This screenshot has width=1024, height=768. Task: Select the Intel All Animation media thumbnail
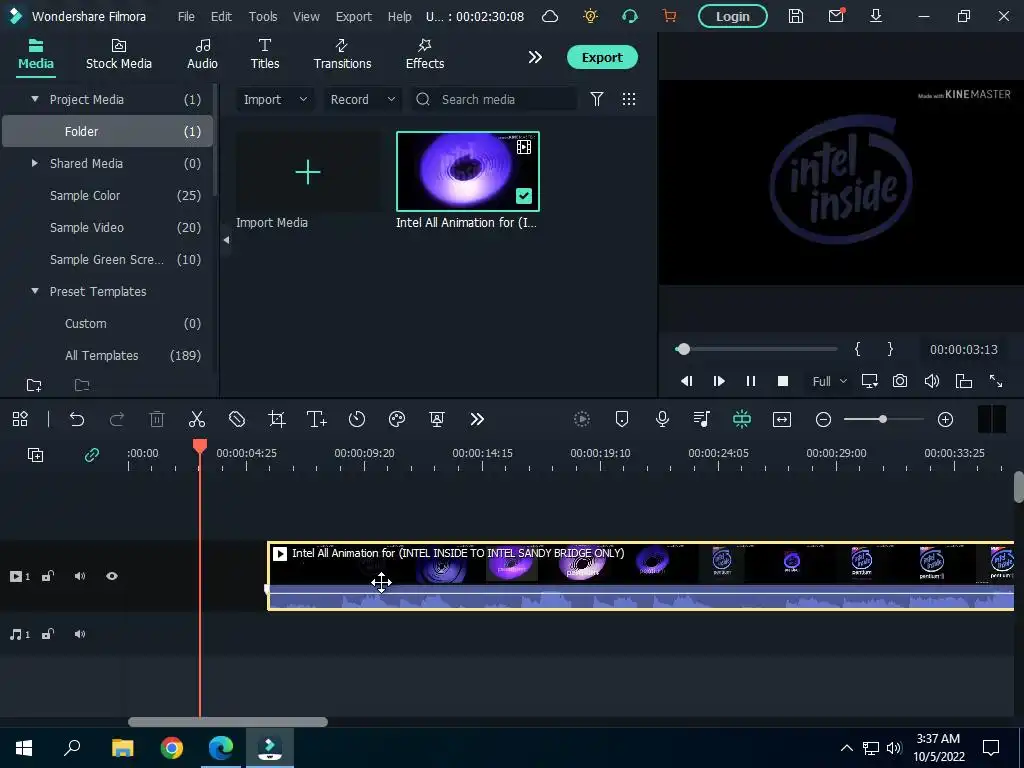[468, 172]
